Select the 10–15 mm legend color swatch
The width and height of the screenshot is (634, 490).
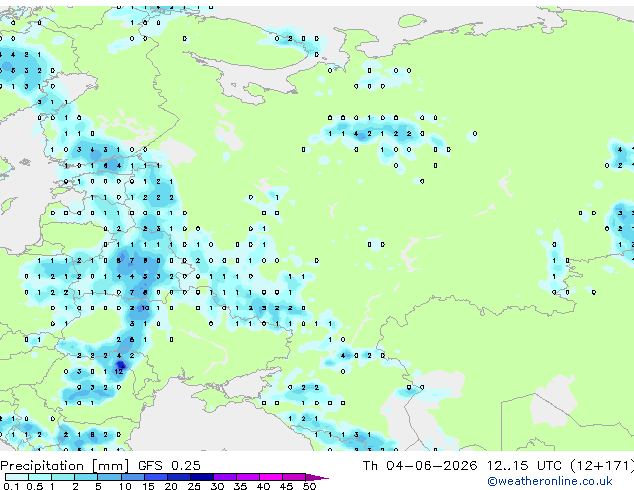[132, 477]
